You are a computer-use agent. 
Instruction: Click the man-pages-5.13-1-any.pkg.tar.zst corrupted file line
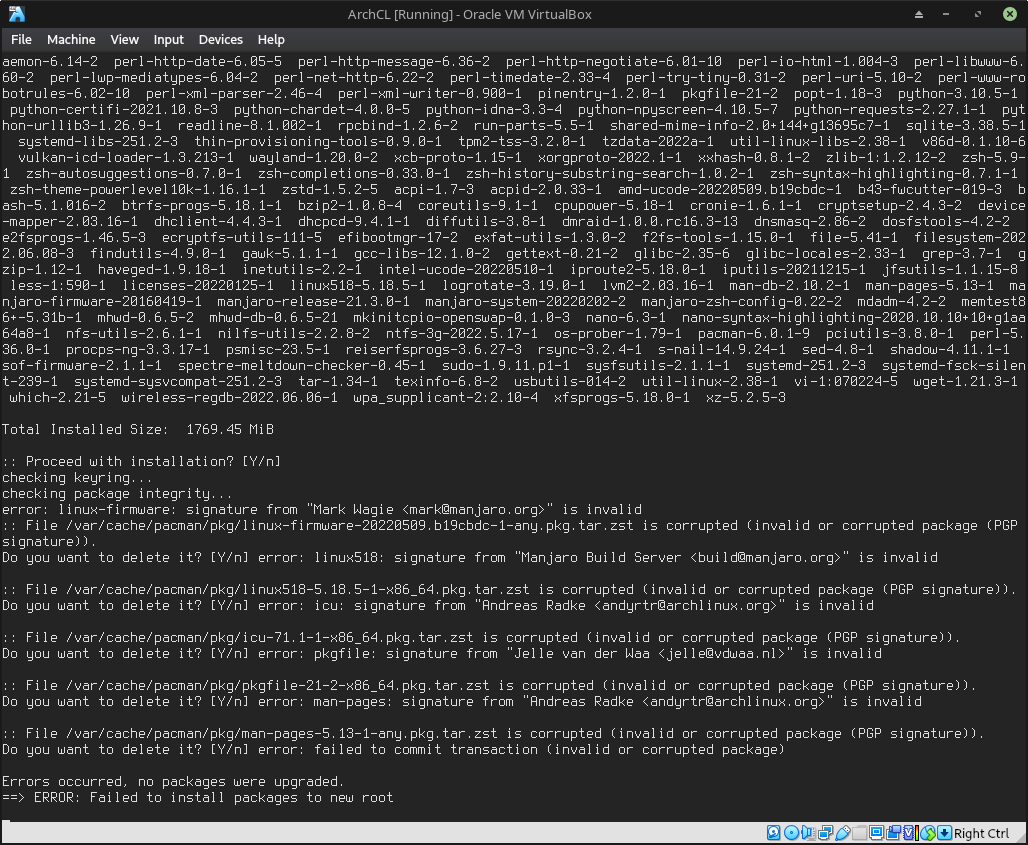click(x=493, y=734)
